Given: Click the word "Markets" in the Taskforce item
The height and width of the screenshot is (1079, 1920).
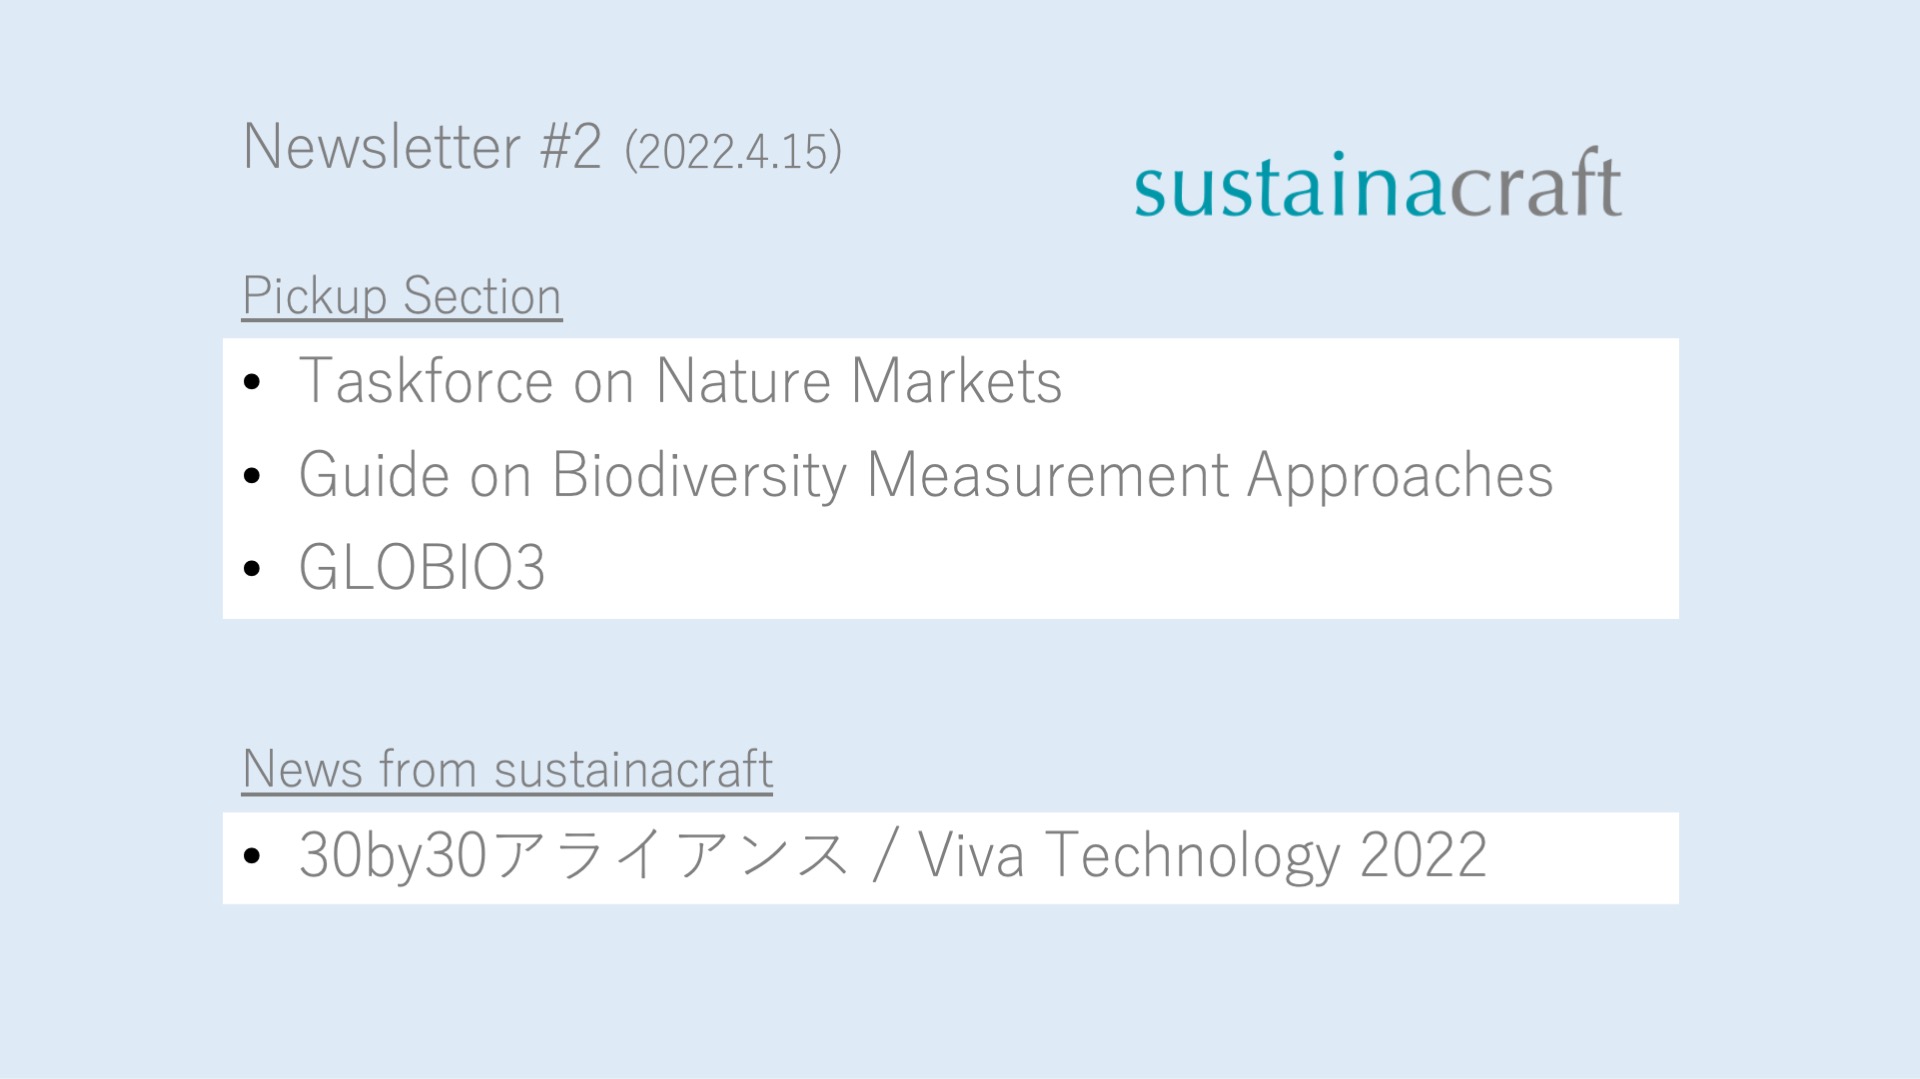Looking at the screenshot, I should click(x=957, y=381).
